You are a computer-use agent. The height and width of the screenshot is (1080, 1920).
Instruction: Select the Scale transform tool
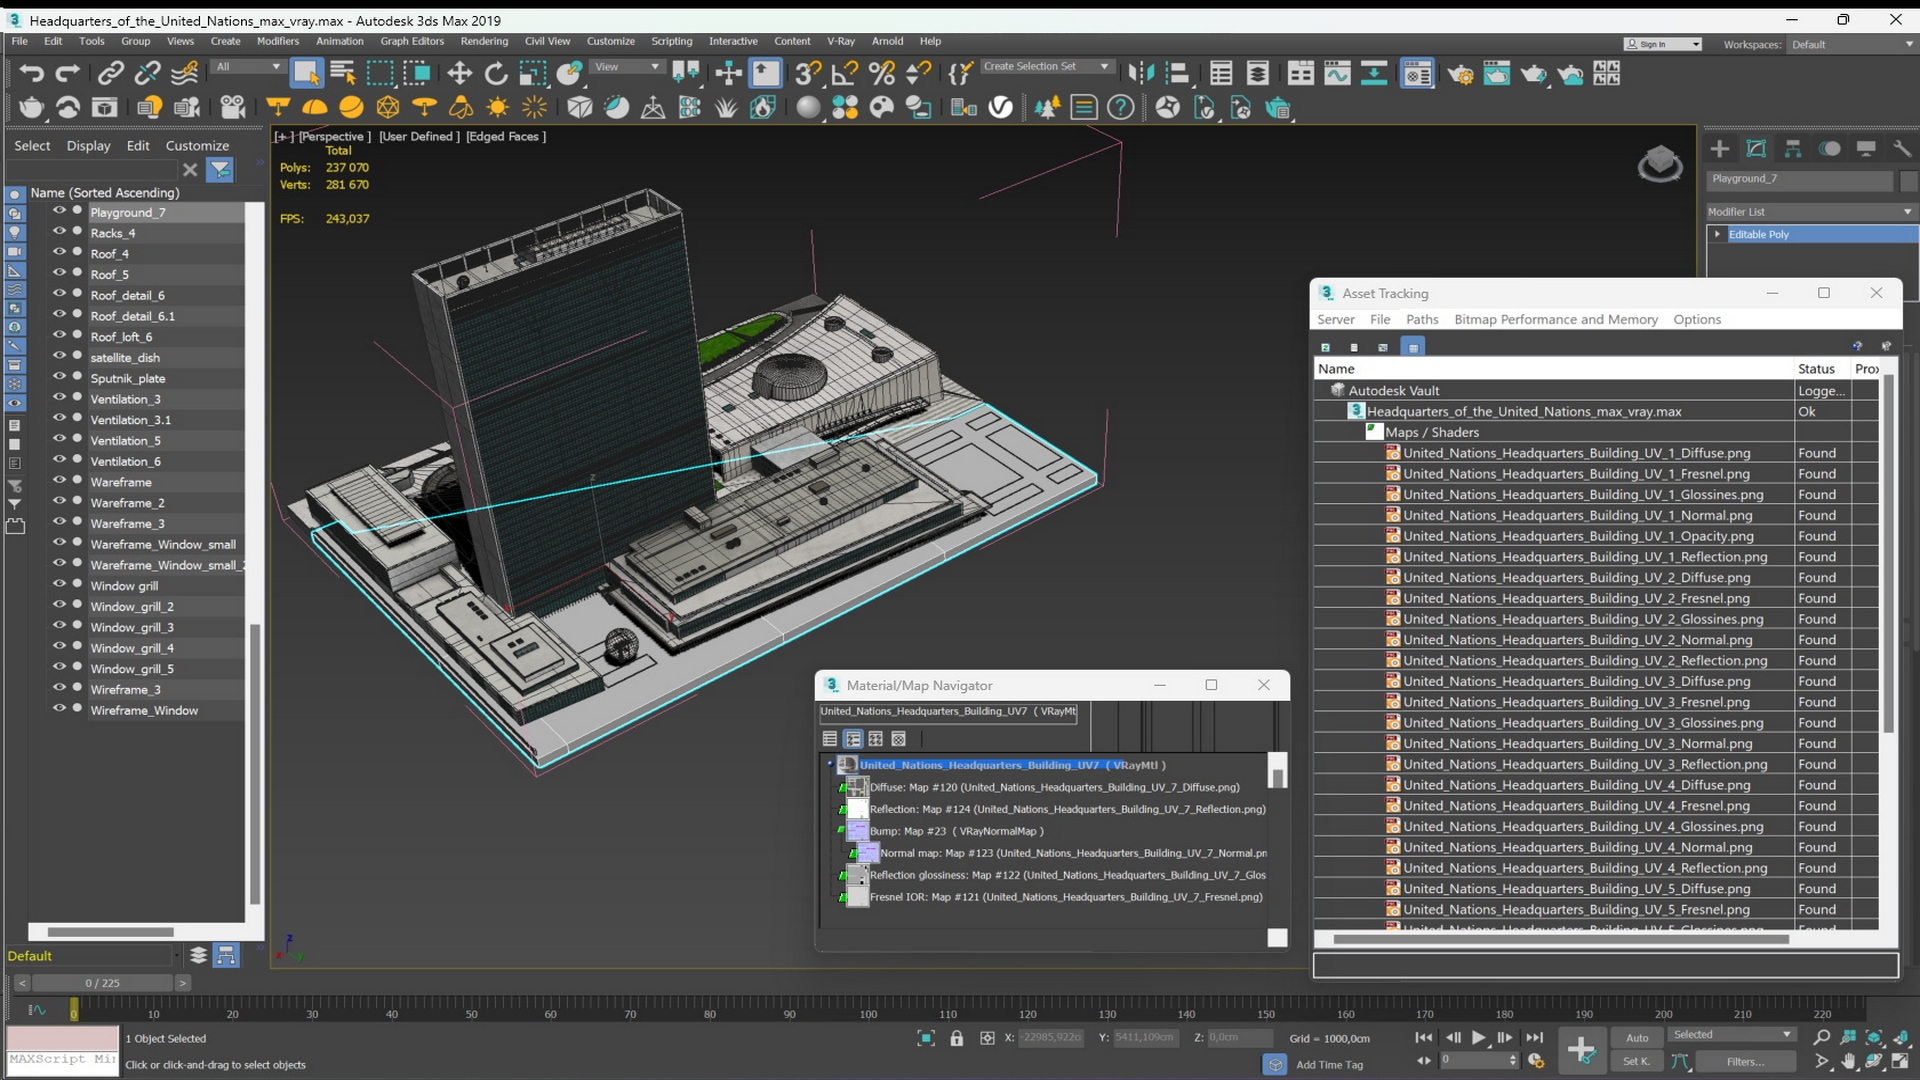pyautogui.click(x=533, y=73)
